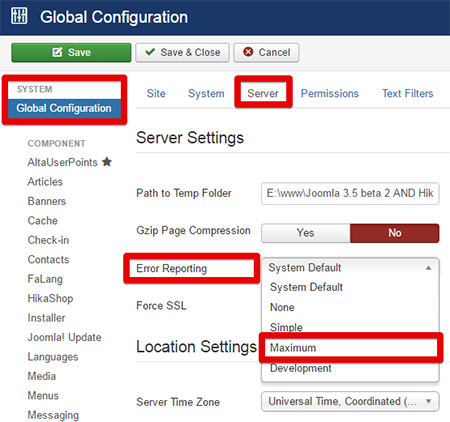Click the star icon next to AltaUserPoints

coord(107,162)
